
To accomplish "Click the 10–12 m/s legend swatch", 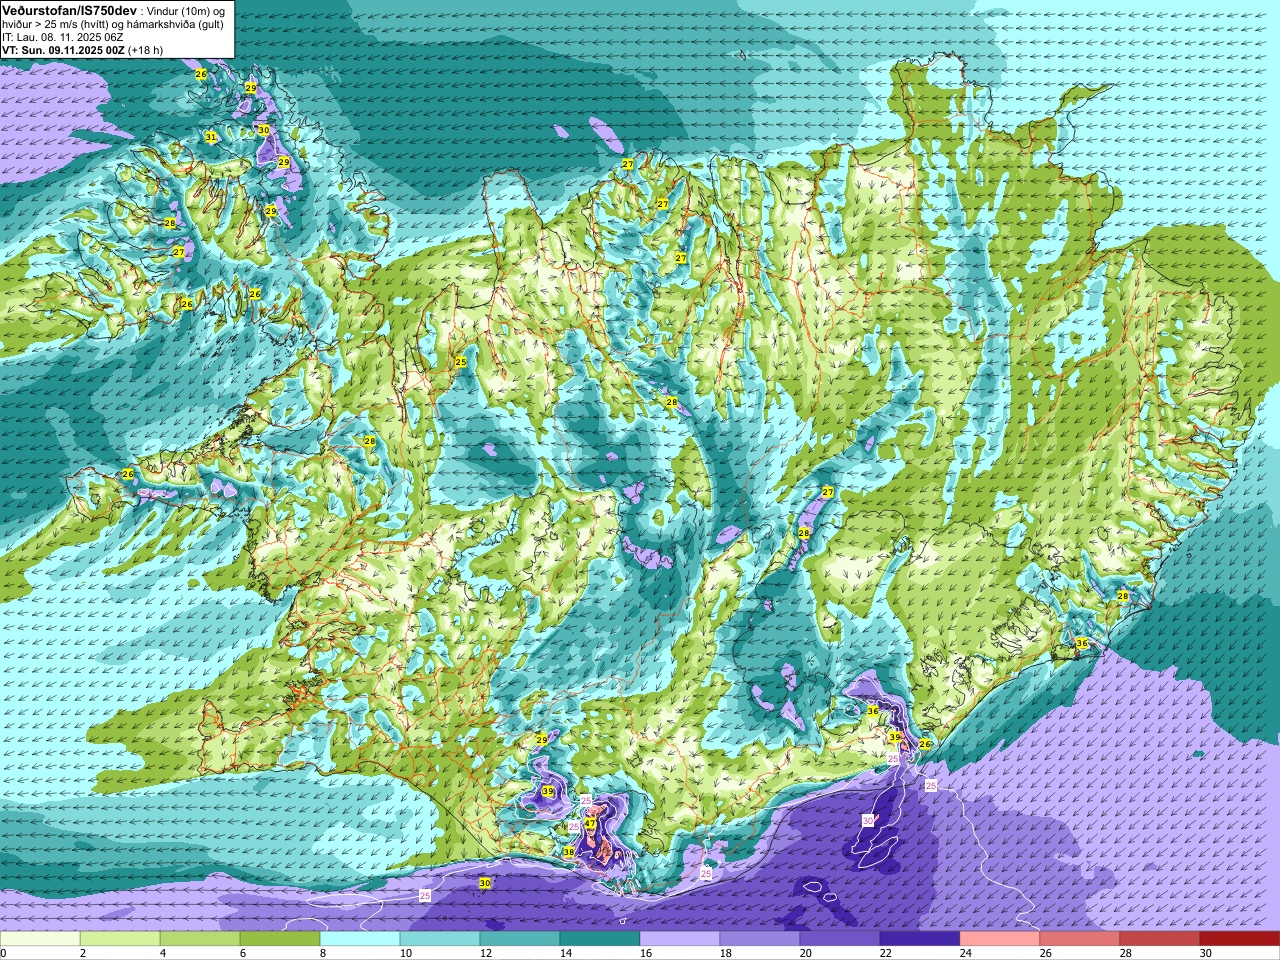I will 440,939.
